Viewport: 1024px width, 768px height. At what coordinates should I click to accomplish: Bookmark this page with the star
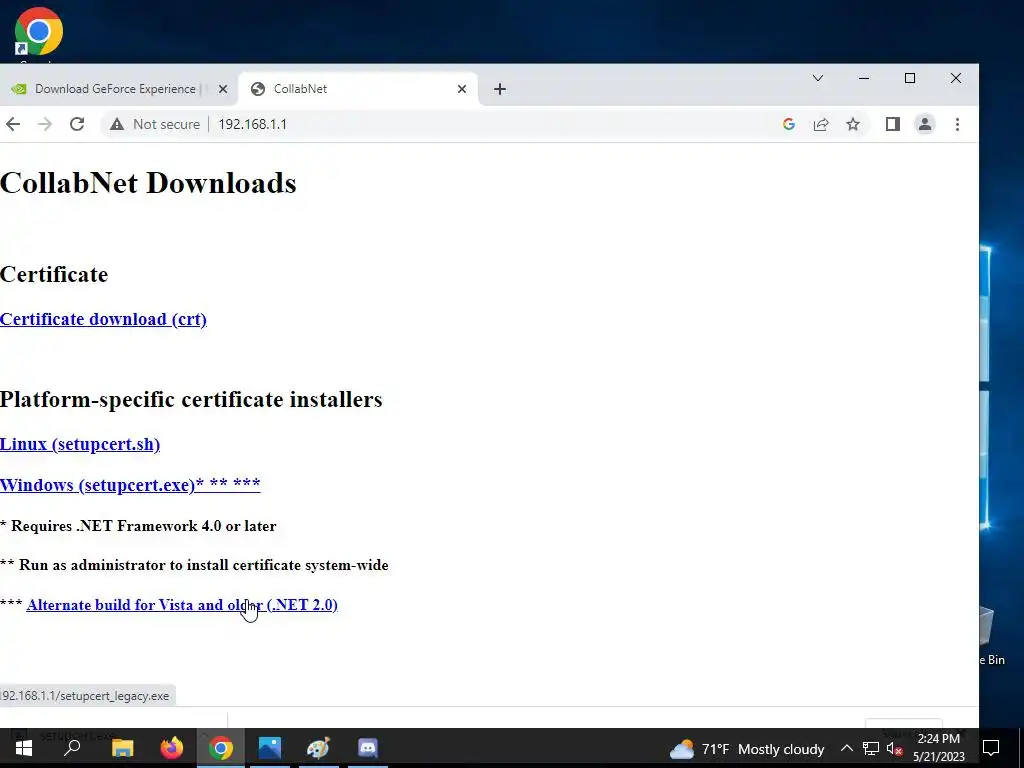tap(853, 124)
